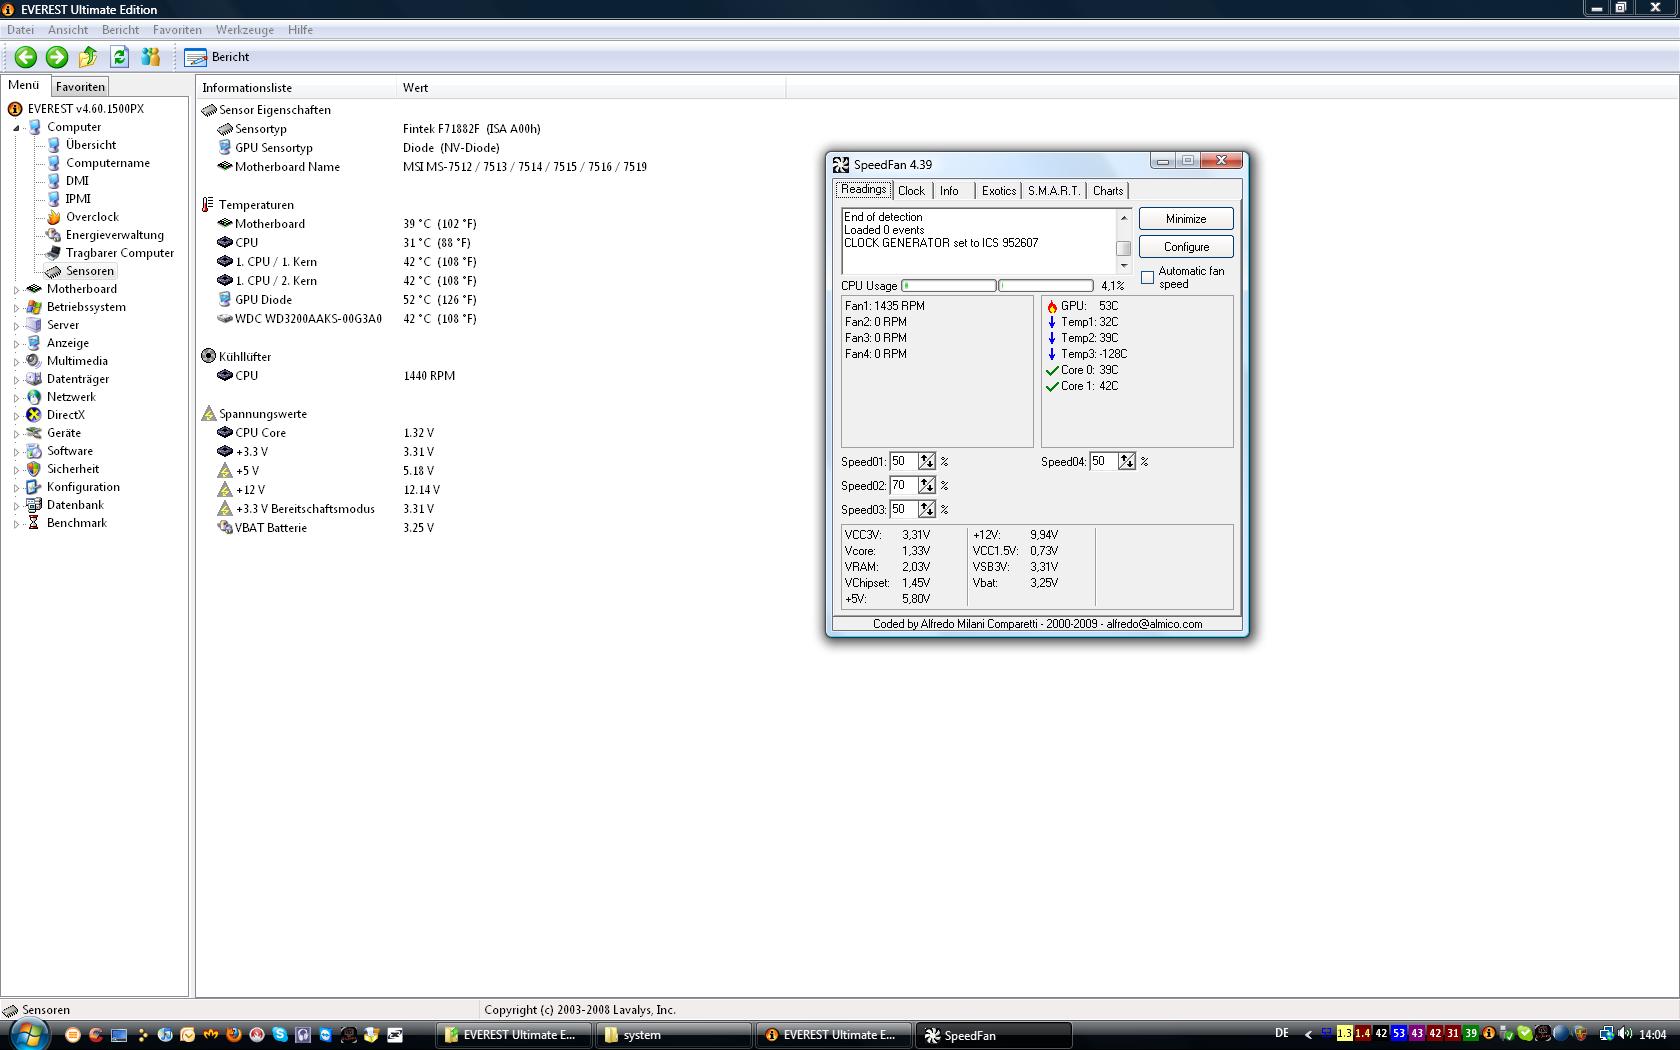
Task: Select the CPU Core voltage row
Action: [325, 433]
